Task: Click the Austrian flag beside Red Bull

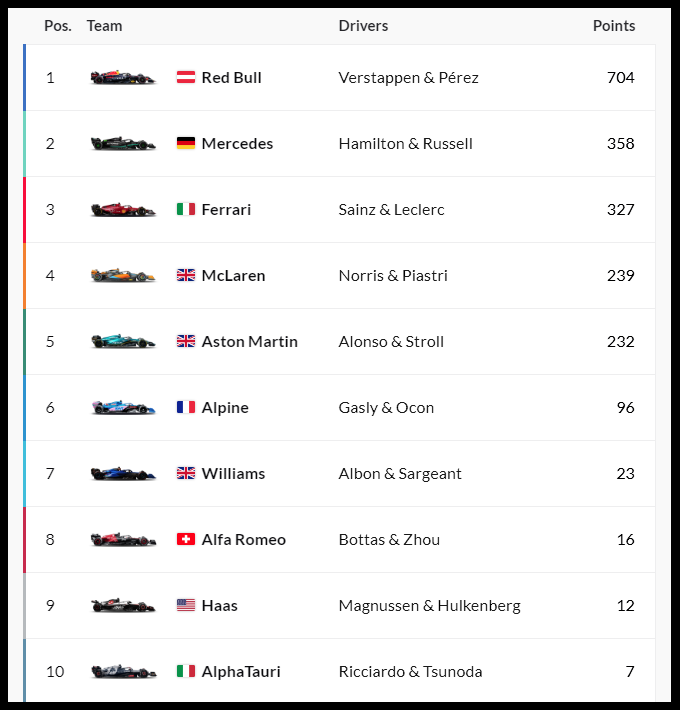Action: point(186,77)
